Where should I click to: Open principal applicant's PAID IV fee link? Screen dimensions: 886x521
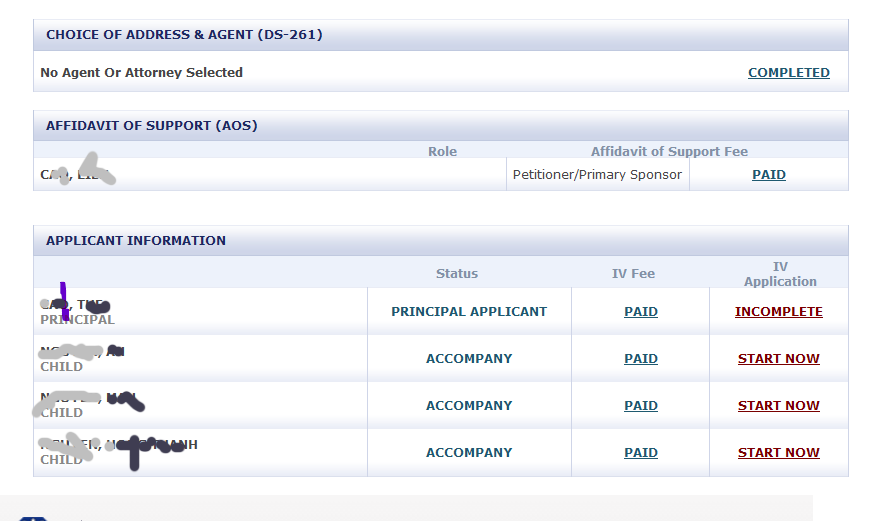pyautogui.click(x=641, y=311)
